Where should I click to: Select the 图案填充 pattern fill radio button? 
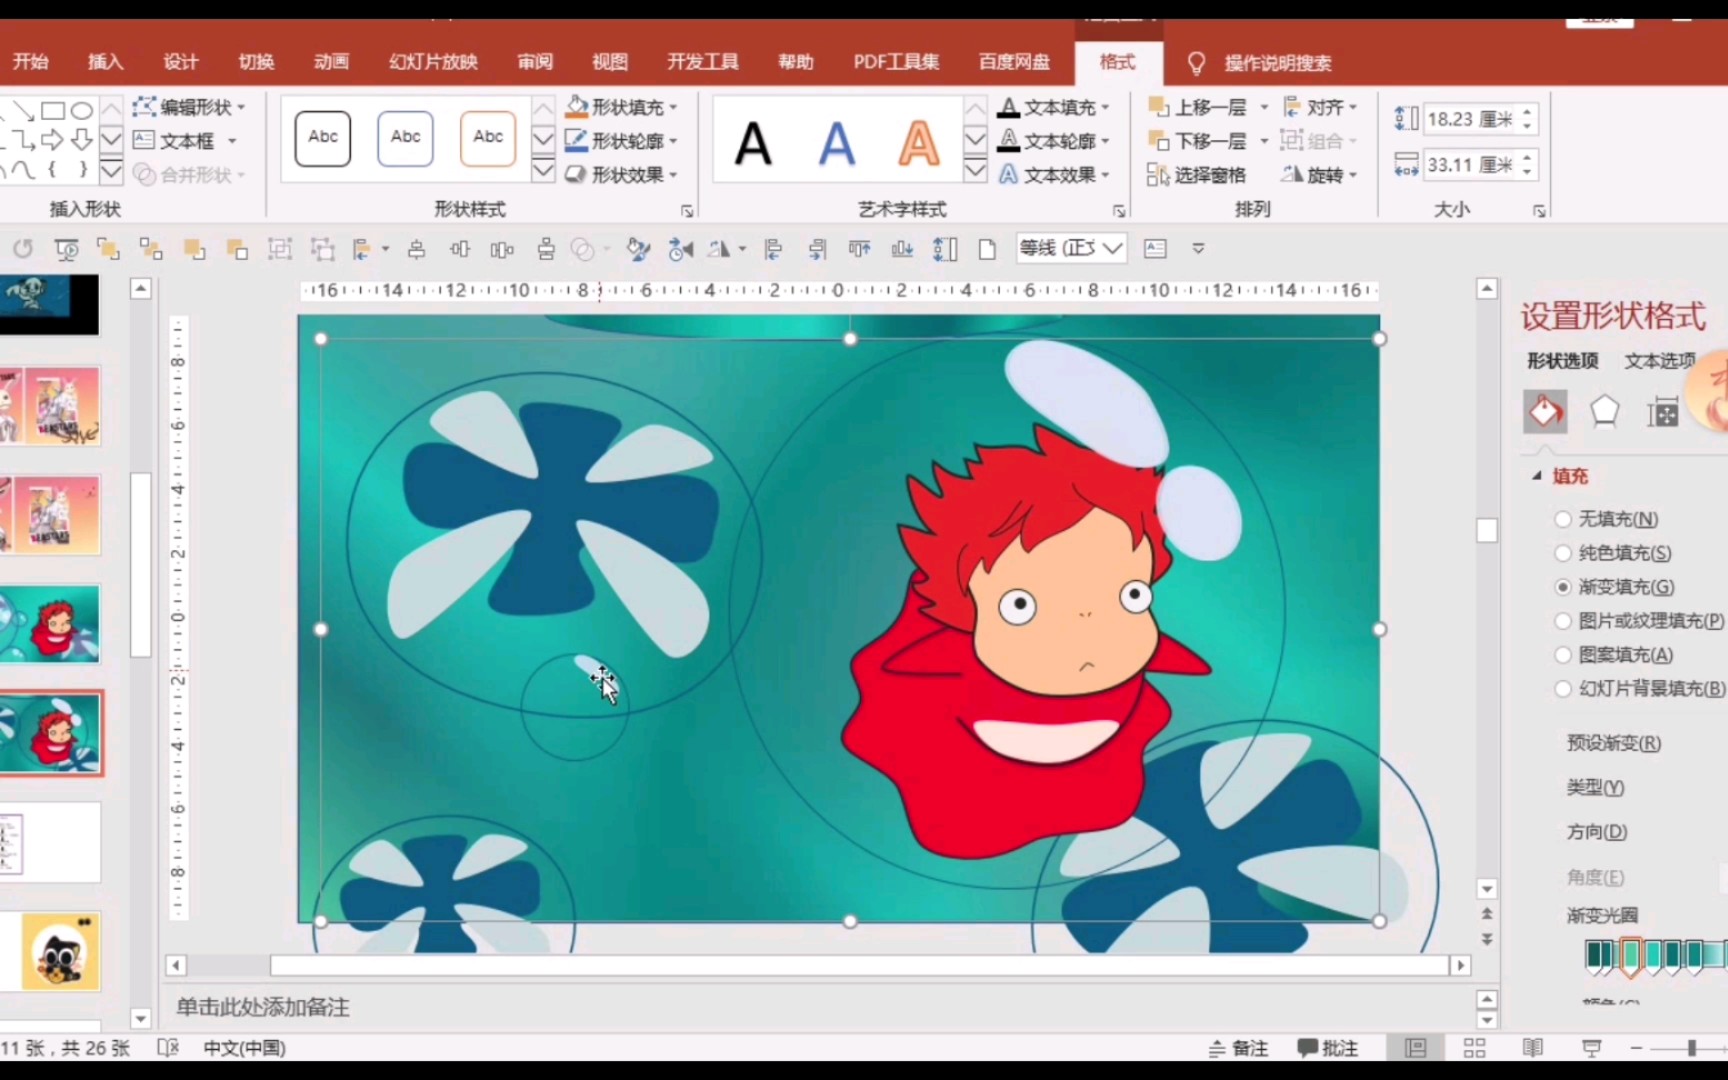click(x=1563, y=655)
